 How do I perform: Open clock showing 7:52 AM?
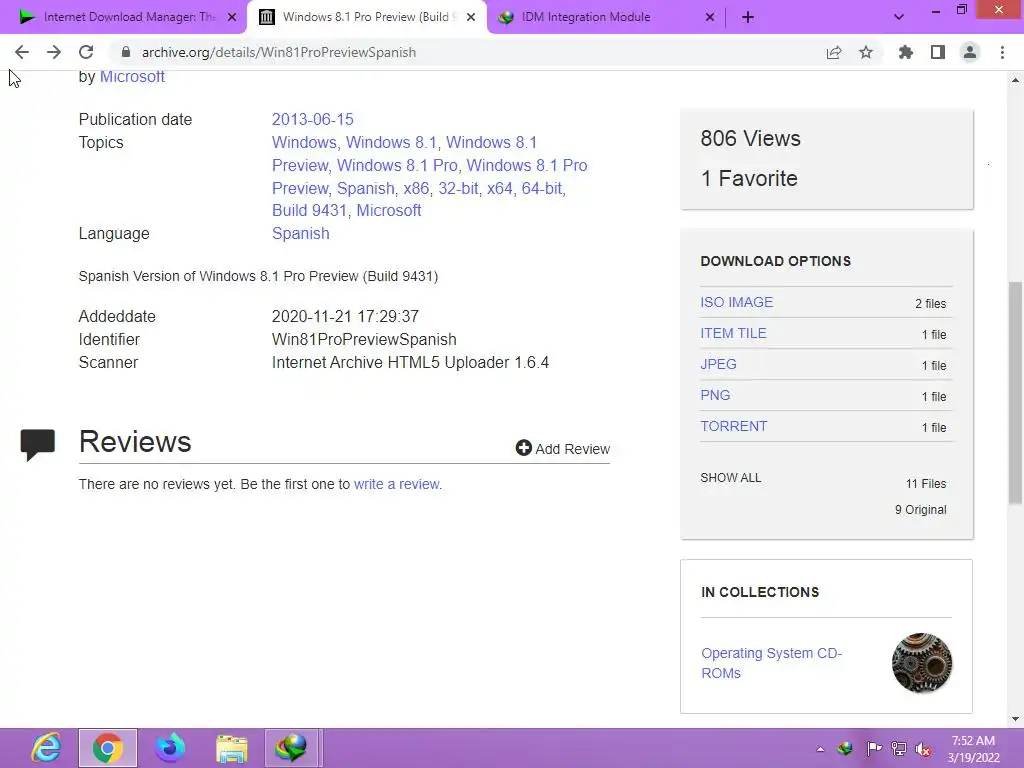(x=974, y=748)
